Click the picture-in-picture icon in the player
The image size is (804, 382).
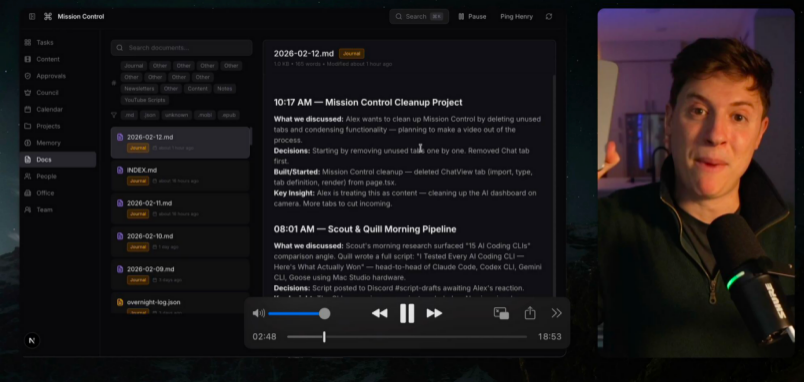tap(501, 313)
